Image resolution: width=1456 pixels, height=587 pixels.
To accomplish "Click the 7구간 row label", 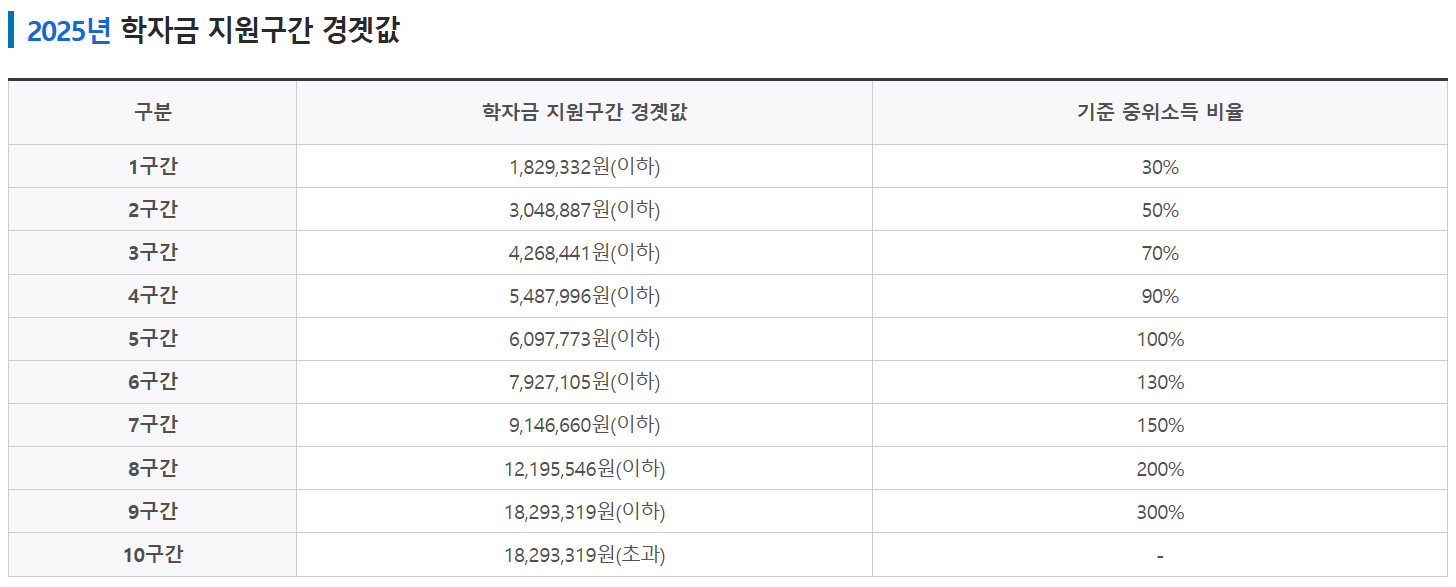I will 153,425.
